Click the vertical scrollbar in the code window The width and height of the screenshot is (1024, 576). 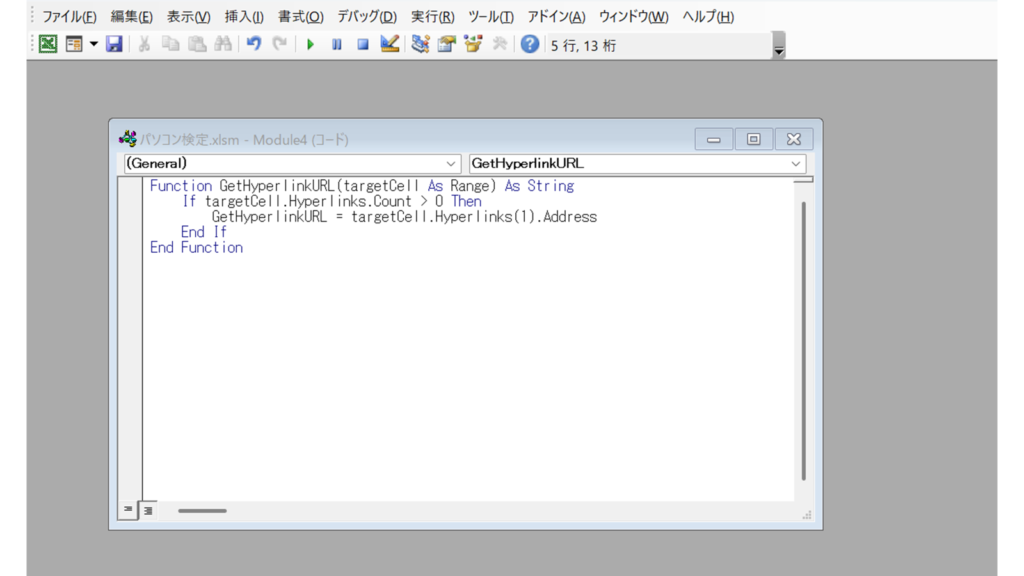803,340
